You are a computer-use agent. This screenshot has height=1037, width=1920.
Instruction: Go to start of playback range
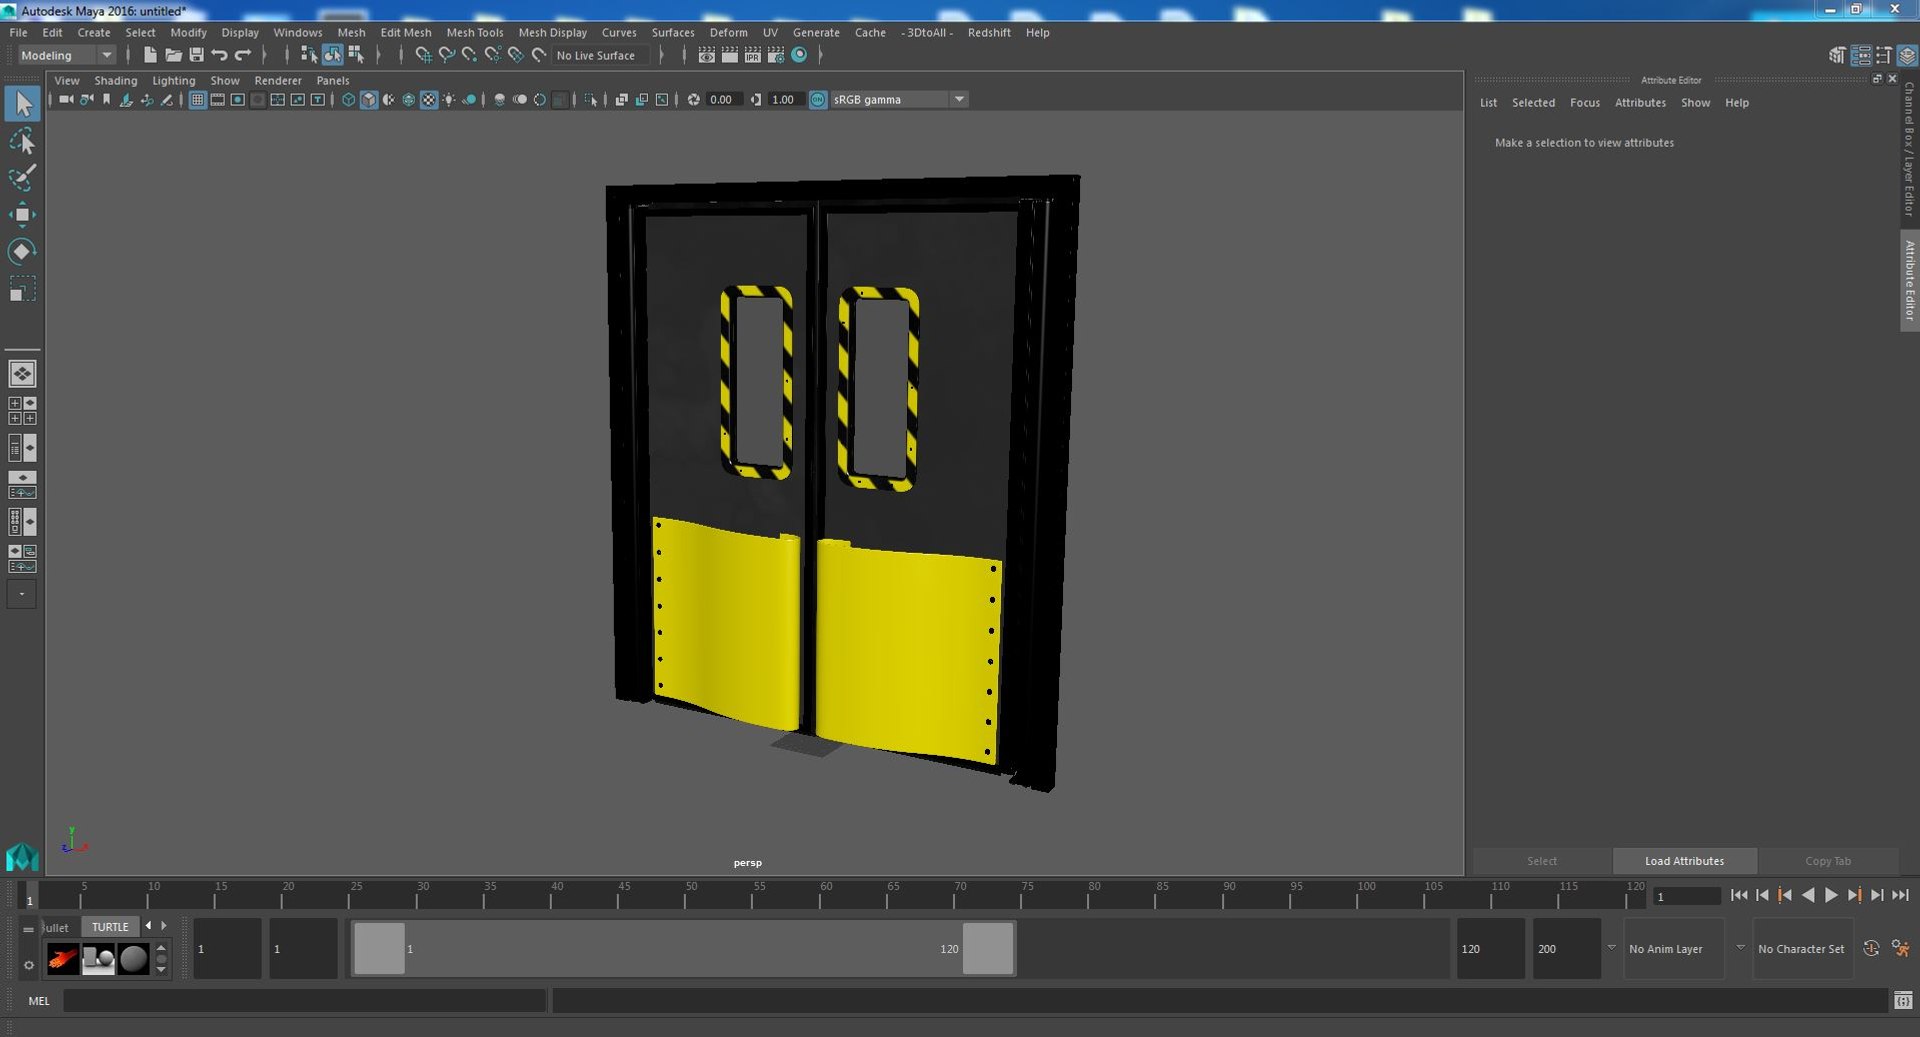tap(1739, 895)
